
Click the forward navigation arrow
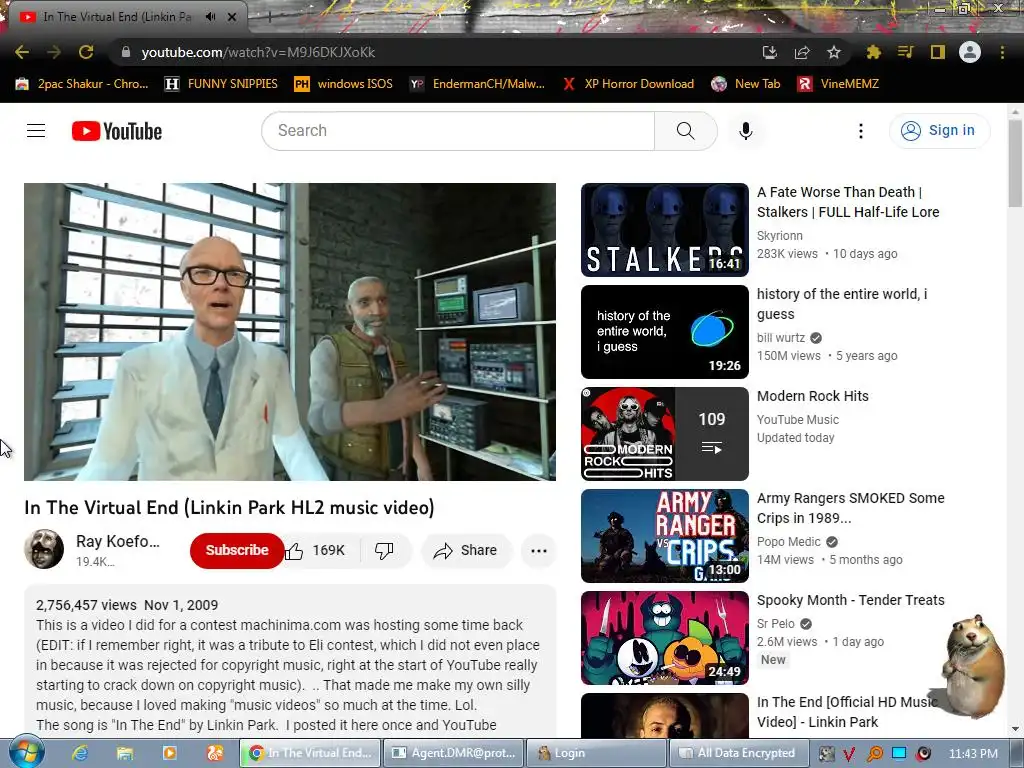coord(54,52)
